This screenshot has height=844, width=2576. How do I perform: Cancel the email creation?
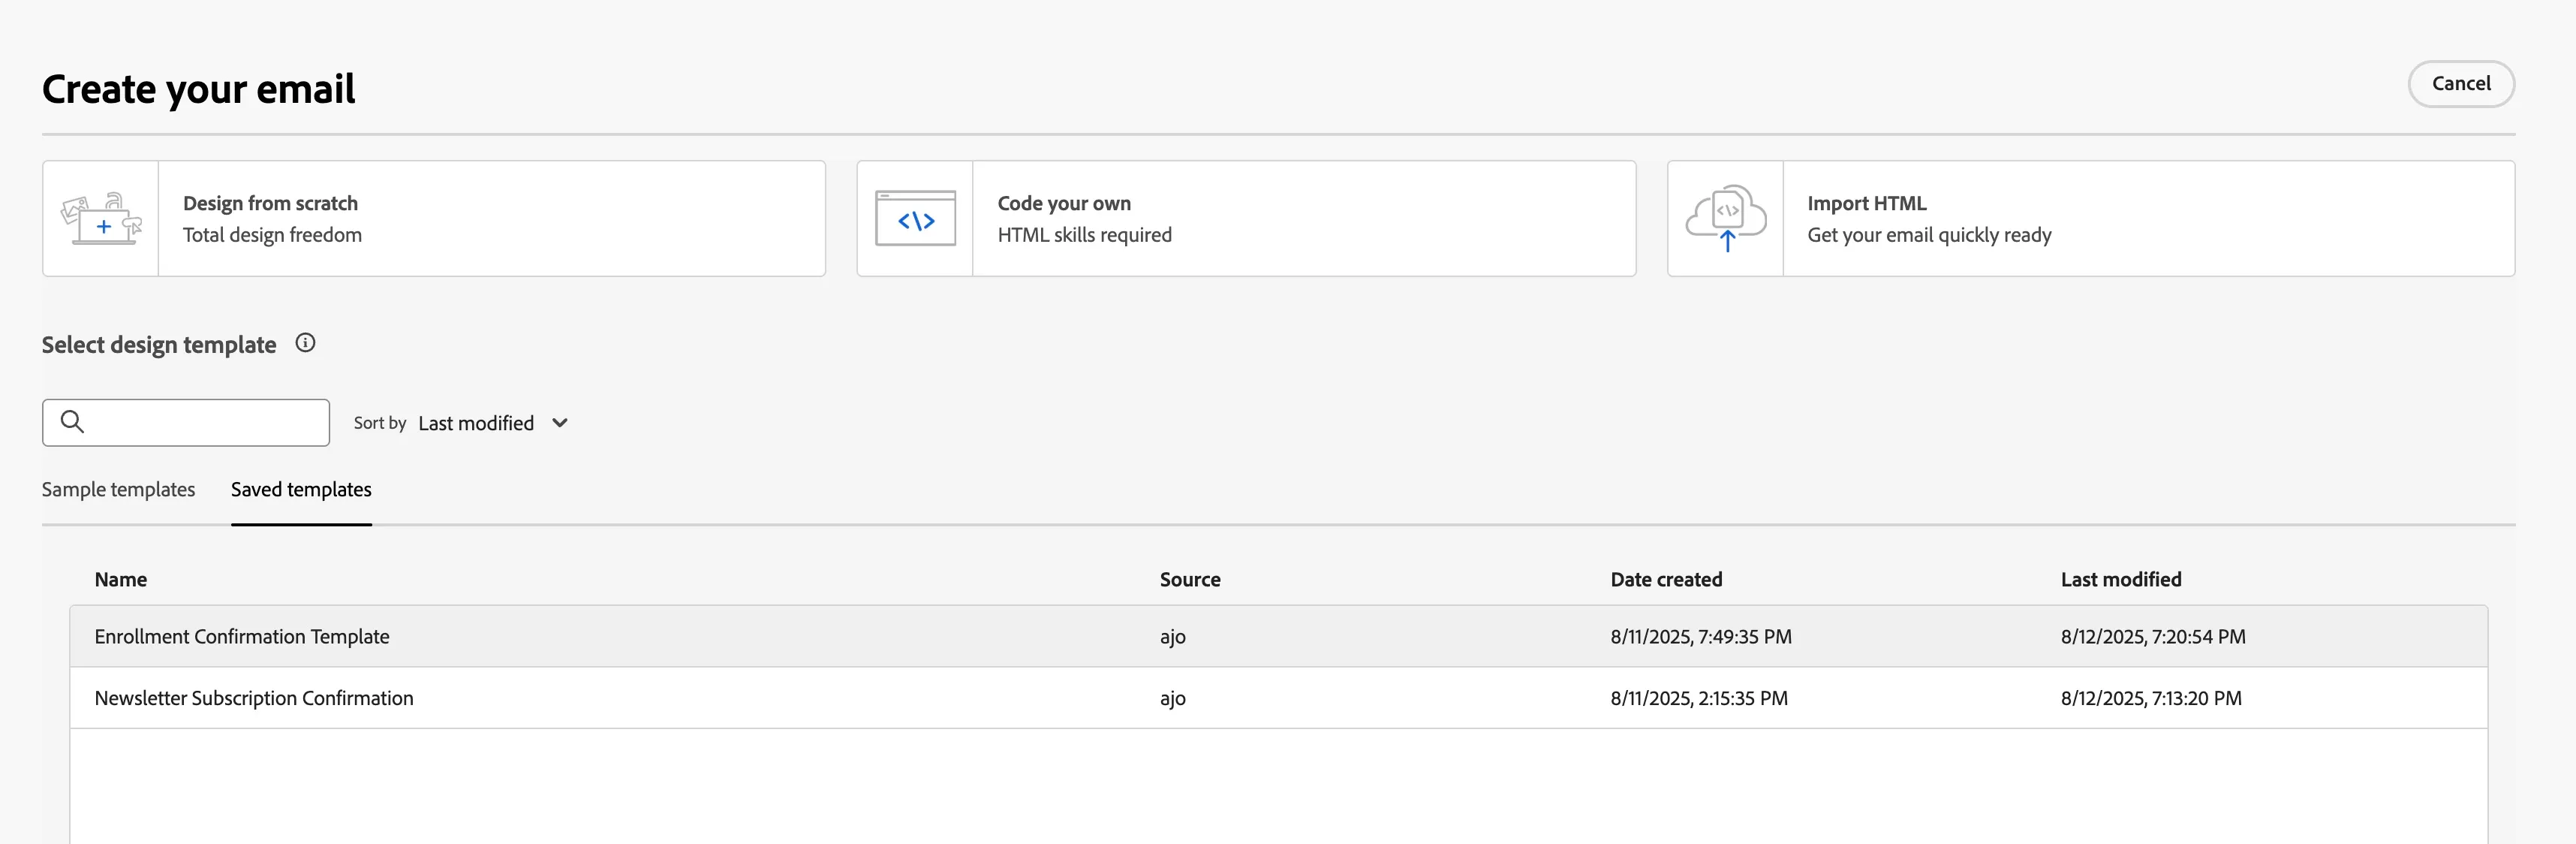pyautogui.click(x=2461, y=84)
